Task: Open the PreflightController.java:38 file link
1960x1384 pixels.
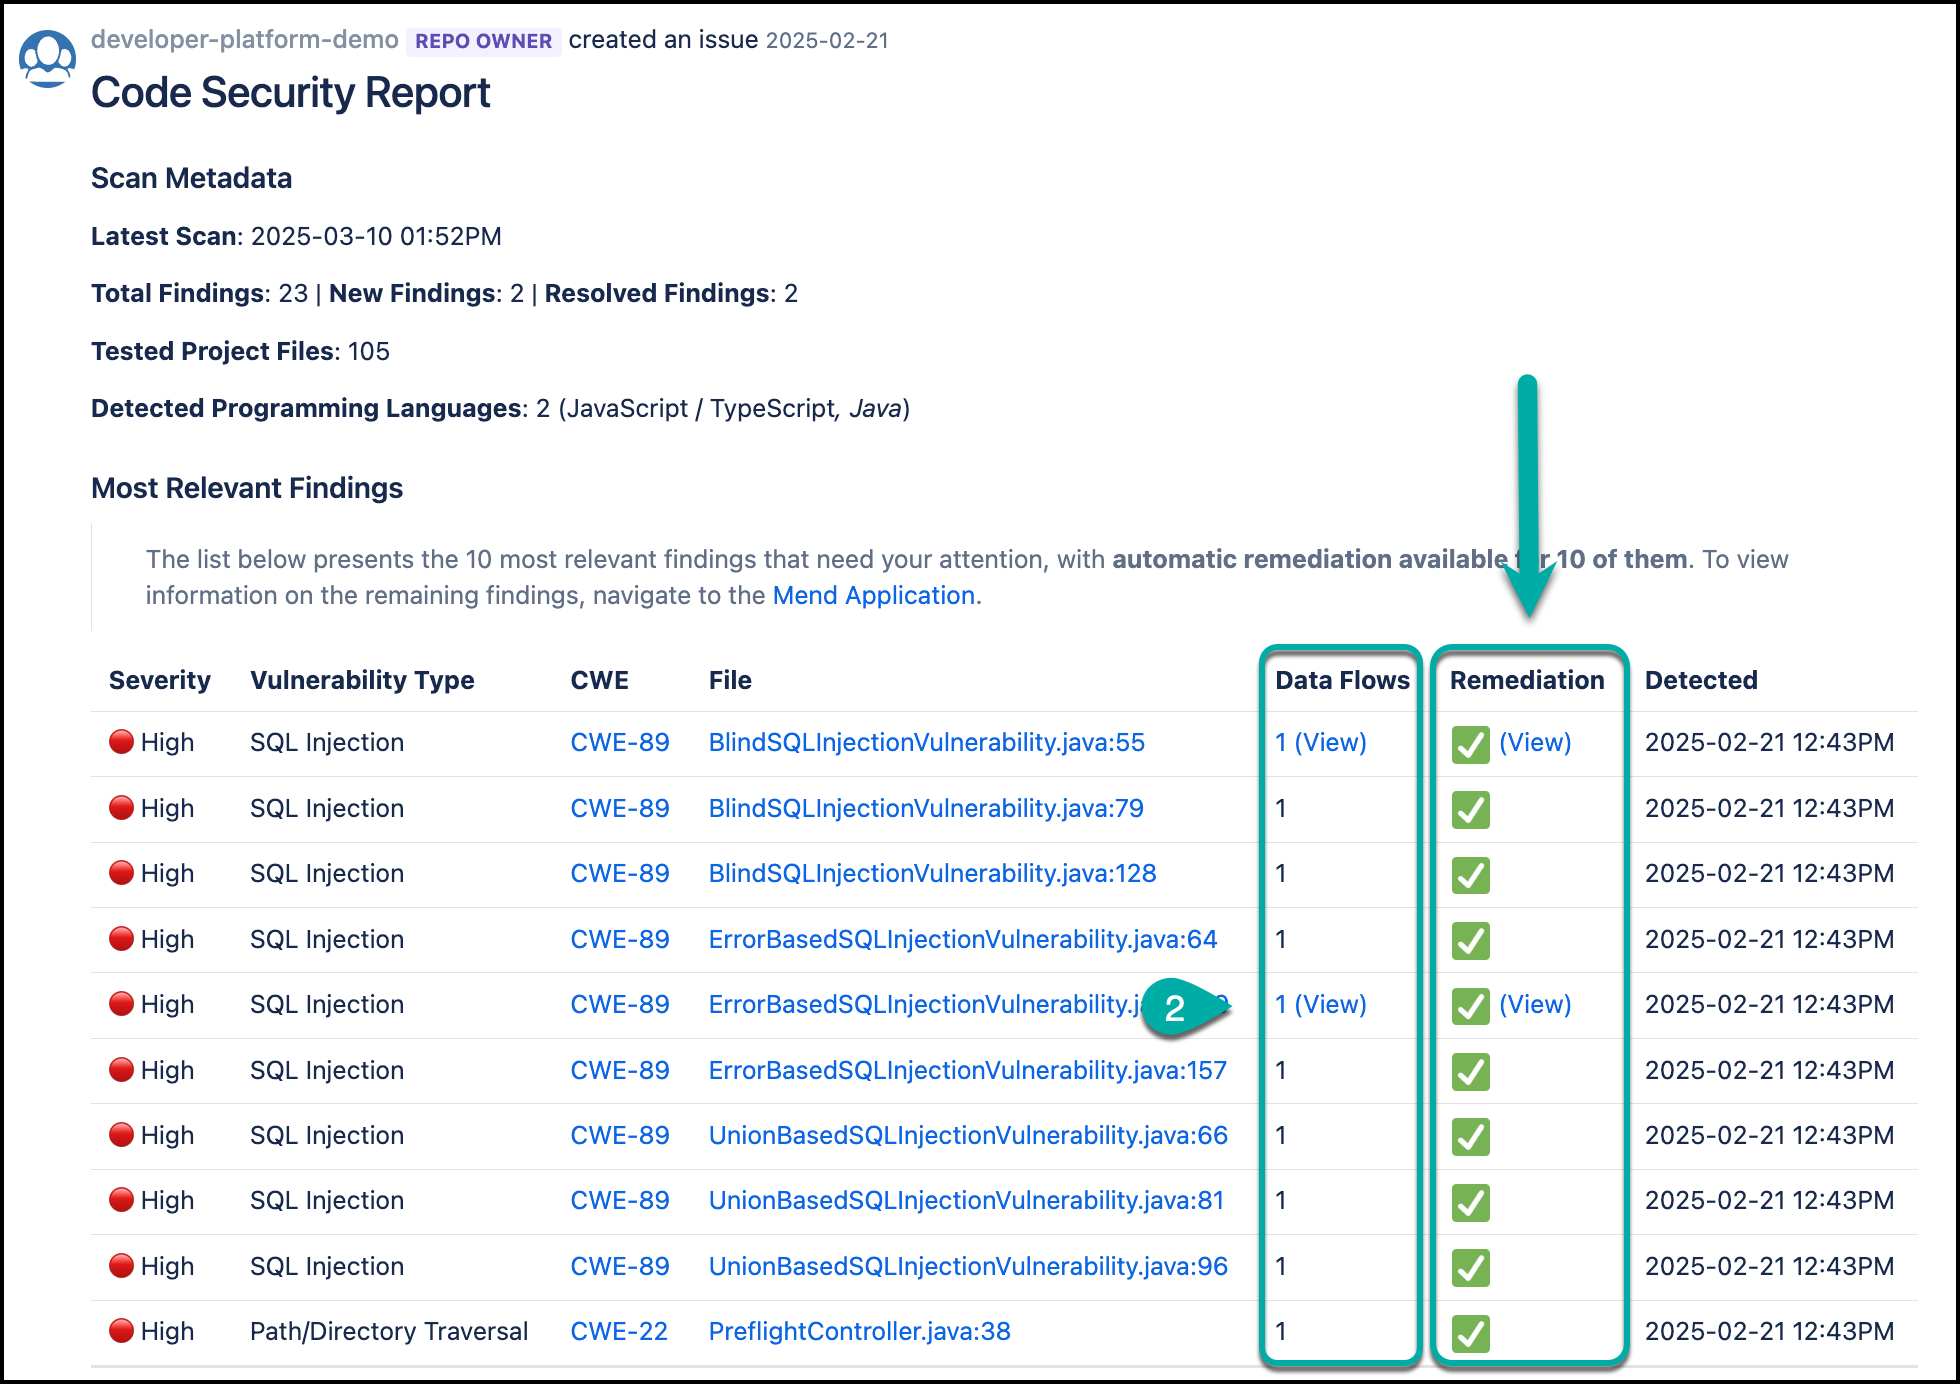Action: point(859,1332)
